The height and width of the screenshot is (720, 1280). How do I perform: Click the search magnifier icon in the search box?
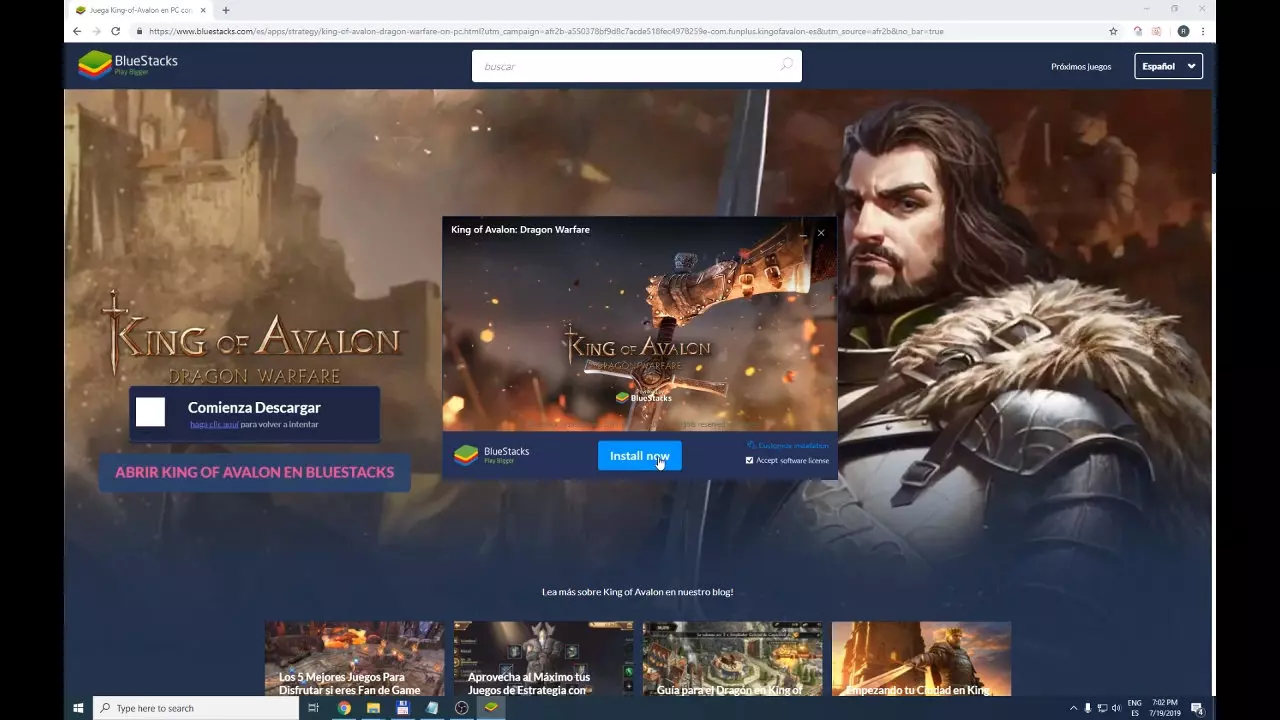click(x=786, y=66)
